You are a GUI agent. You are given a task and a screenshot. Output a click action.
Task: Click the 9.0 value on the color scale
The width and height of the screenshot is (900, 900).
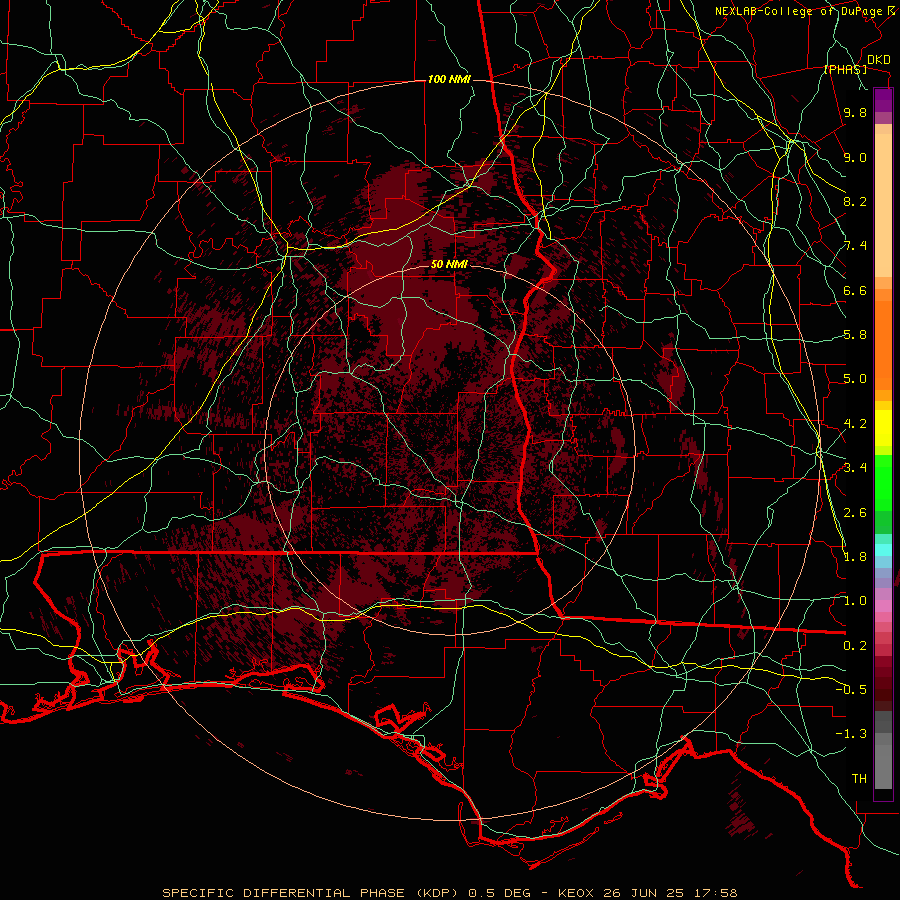coord(855,157)
